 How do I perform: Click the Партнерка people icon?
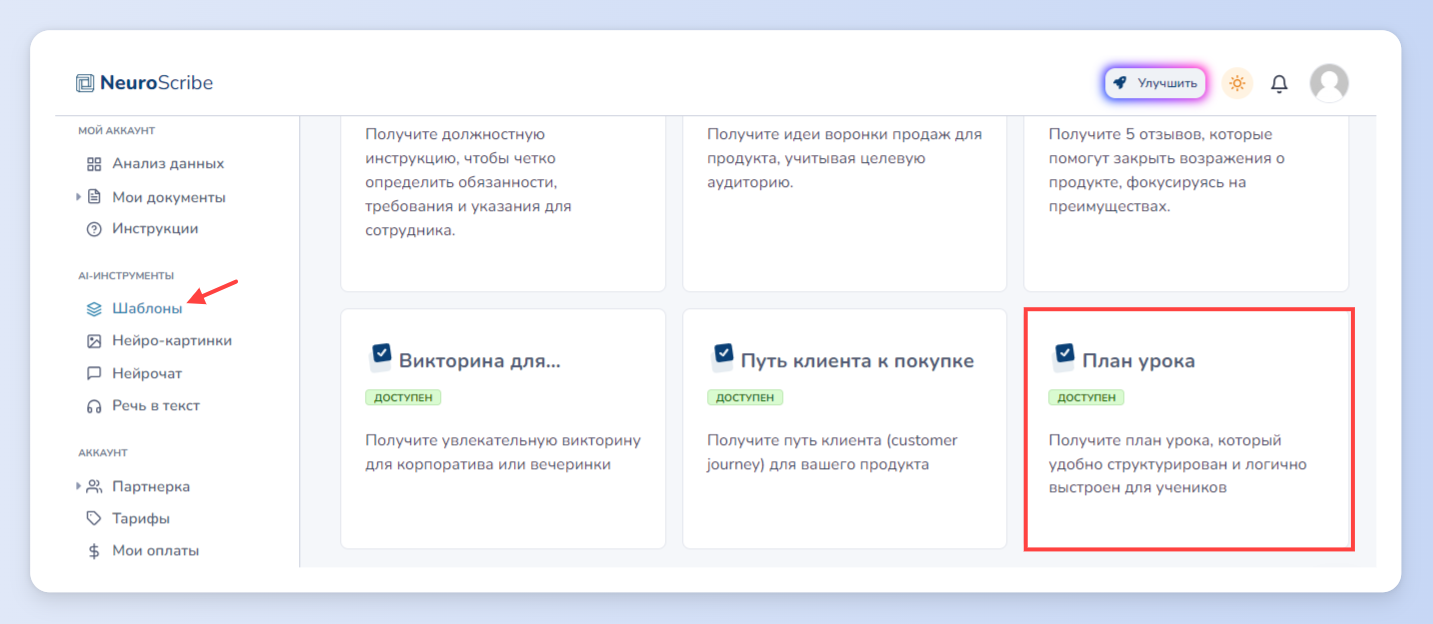(x=94, y=487)
